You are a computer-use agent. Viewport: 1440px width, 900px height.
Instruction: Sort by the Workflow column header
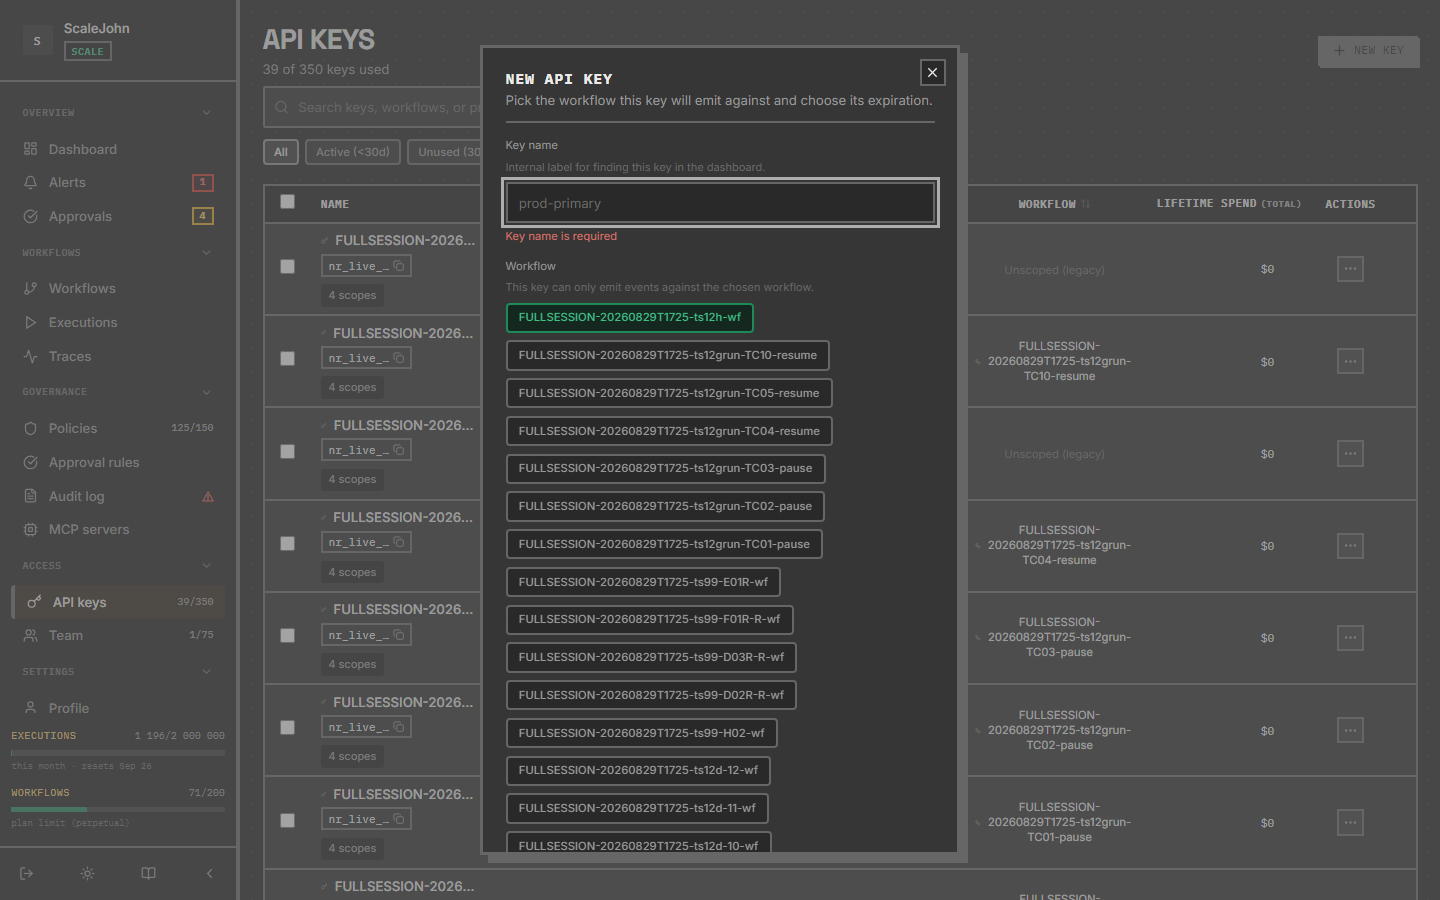coord(1054,204)
